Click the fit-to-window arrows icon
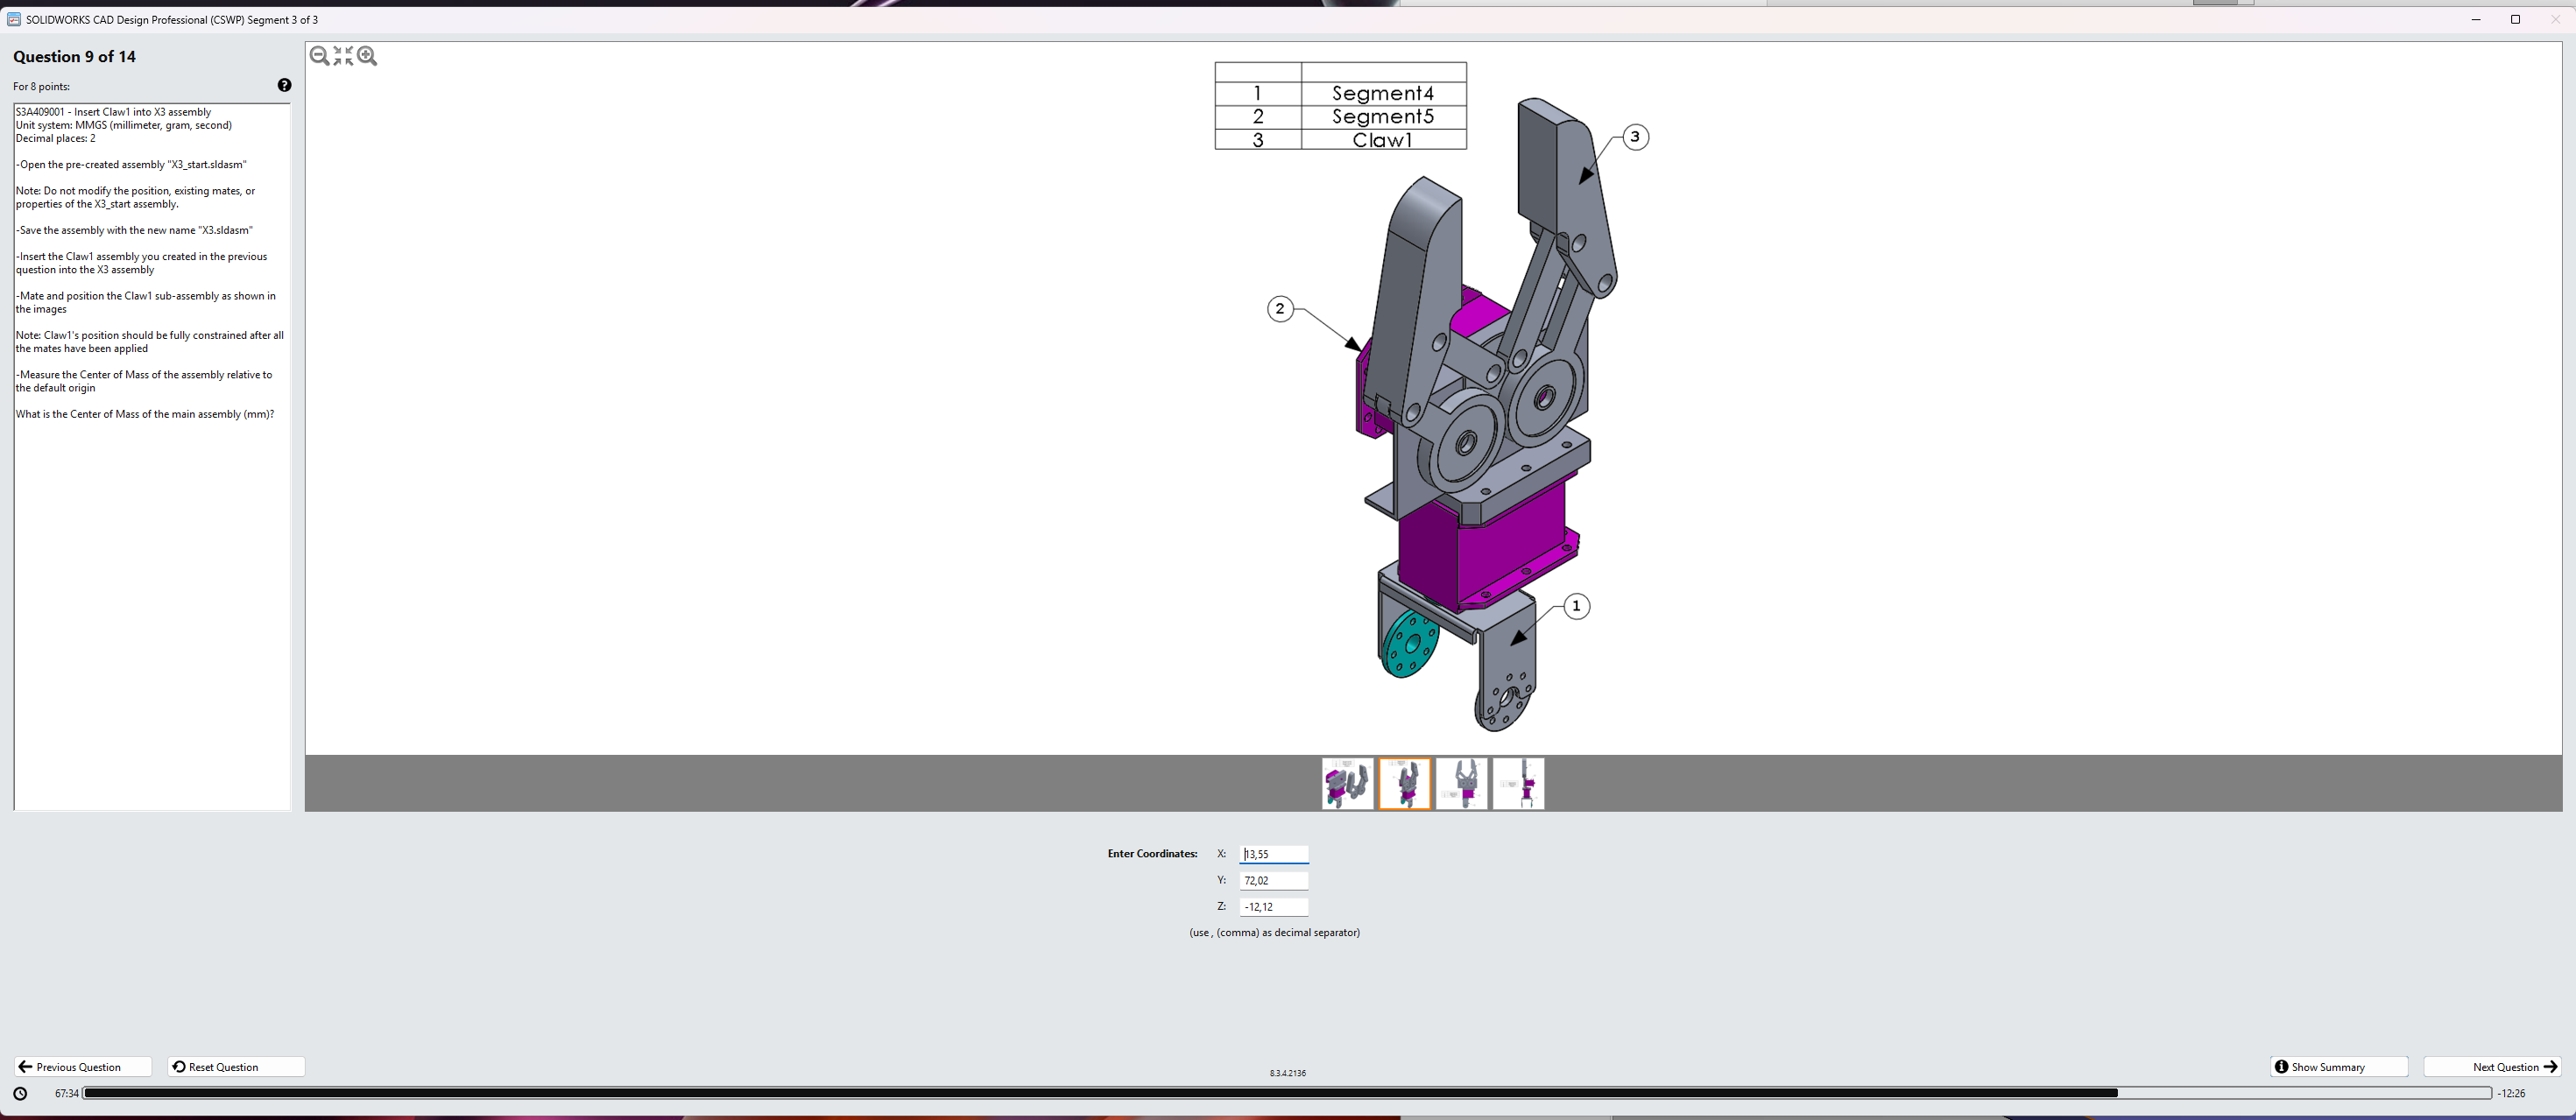 [x=343, y=56]
